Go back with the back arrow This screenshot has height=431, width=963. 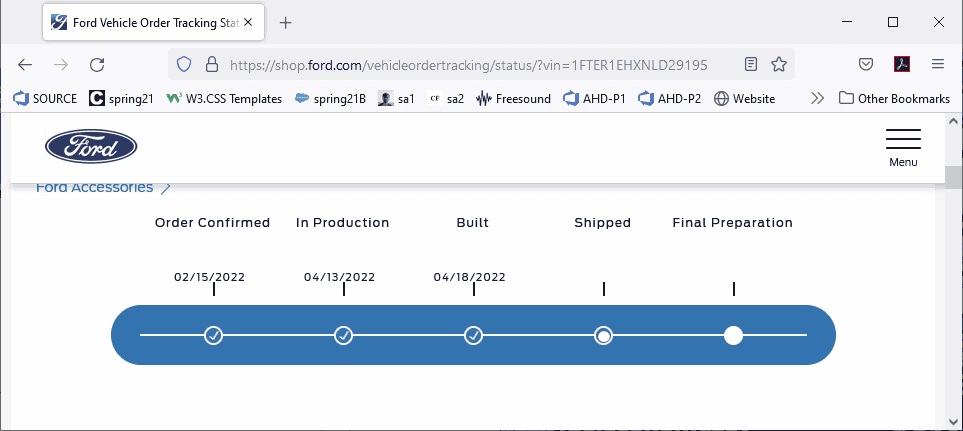coord(25,64)
